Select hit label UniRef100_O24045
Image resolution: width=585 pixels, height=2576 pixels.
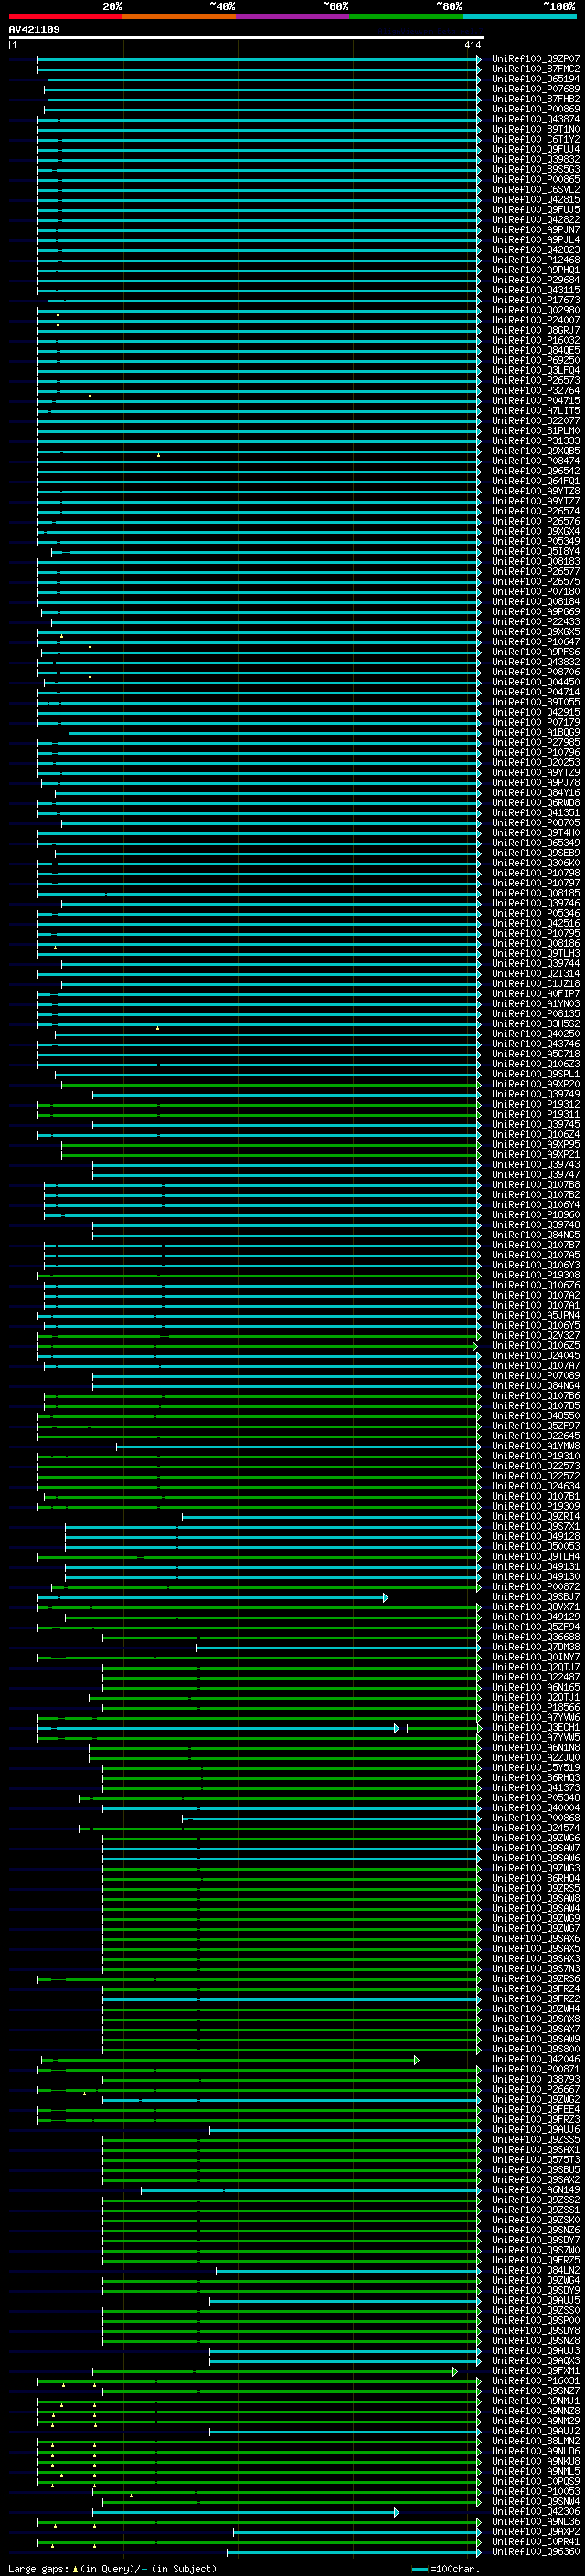(535, 1355)
